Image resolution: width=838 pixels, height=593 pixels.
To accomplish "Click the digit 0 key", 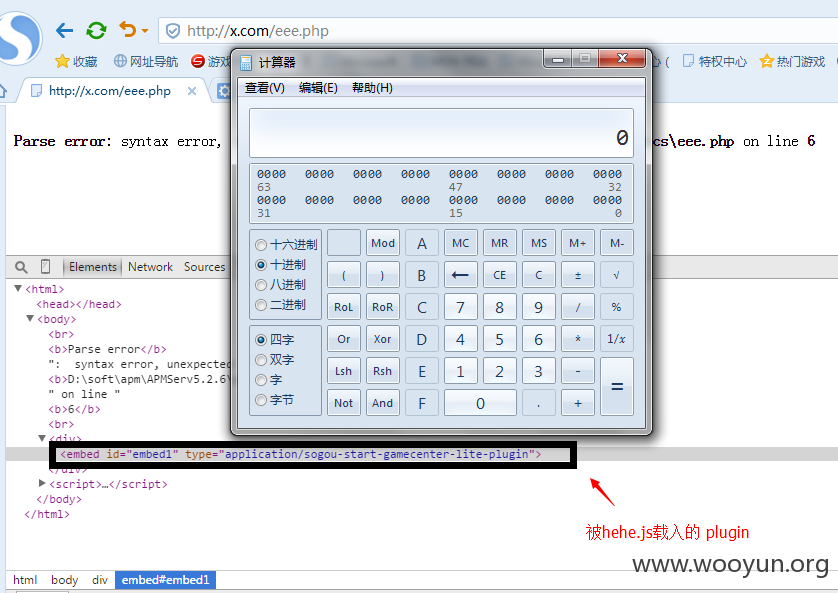I will (x=480, y=403).
